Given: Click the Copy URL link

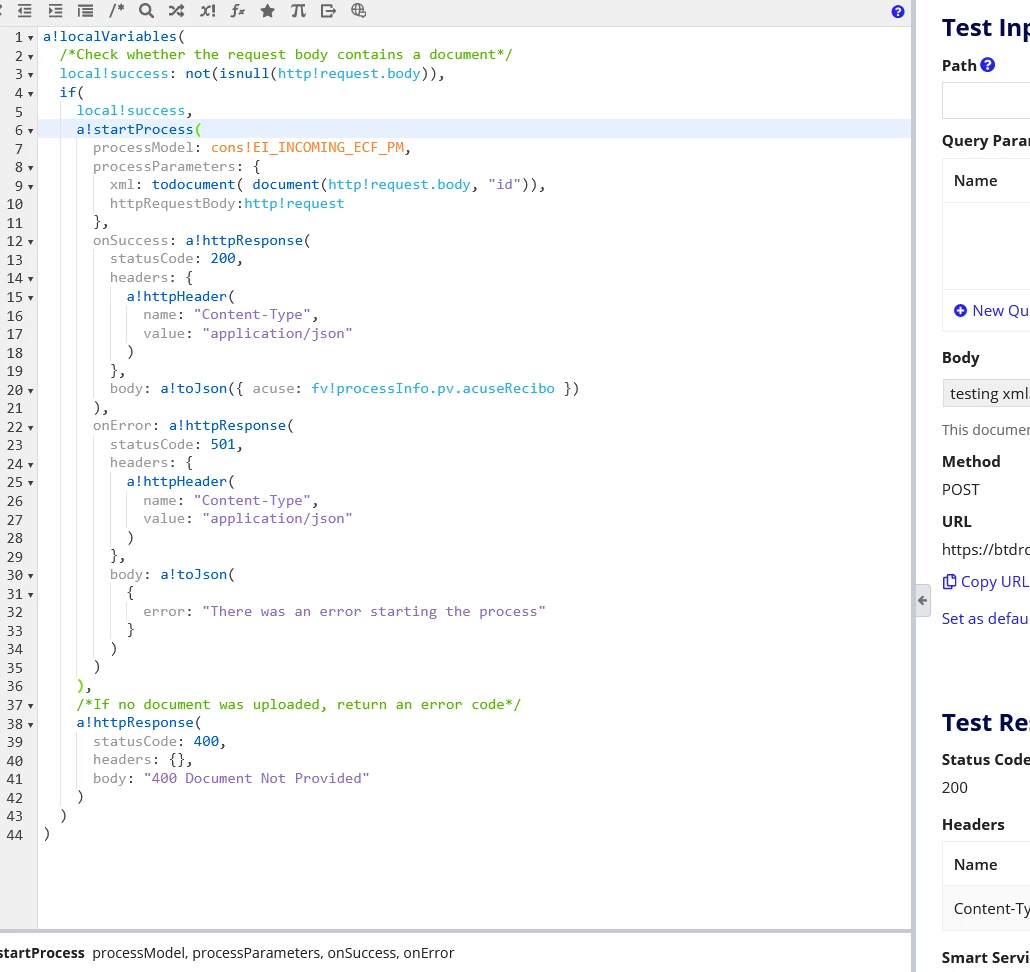Looking at the screenshot, I should click(x=985, y=582).
